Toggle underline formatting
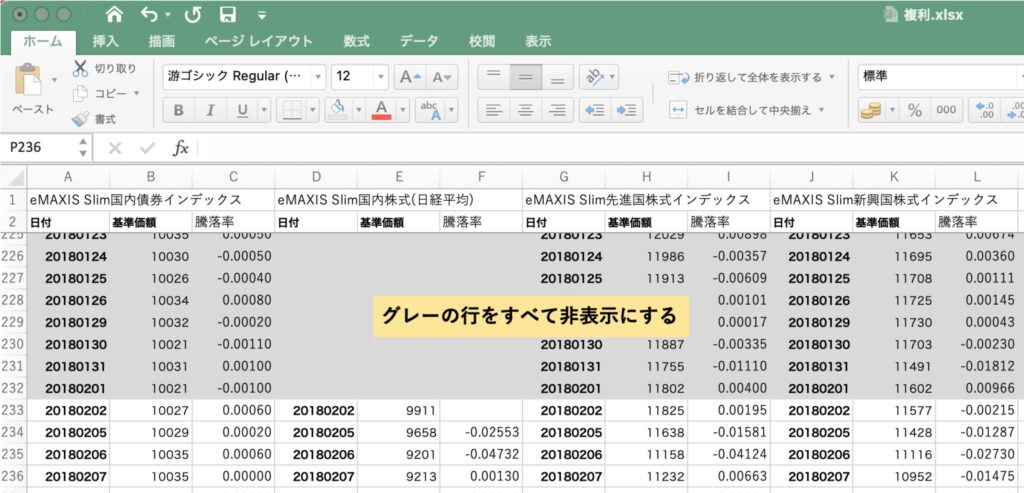 coord(242,110)
